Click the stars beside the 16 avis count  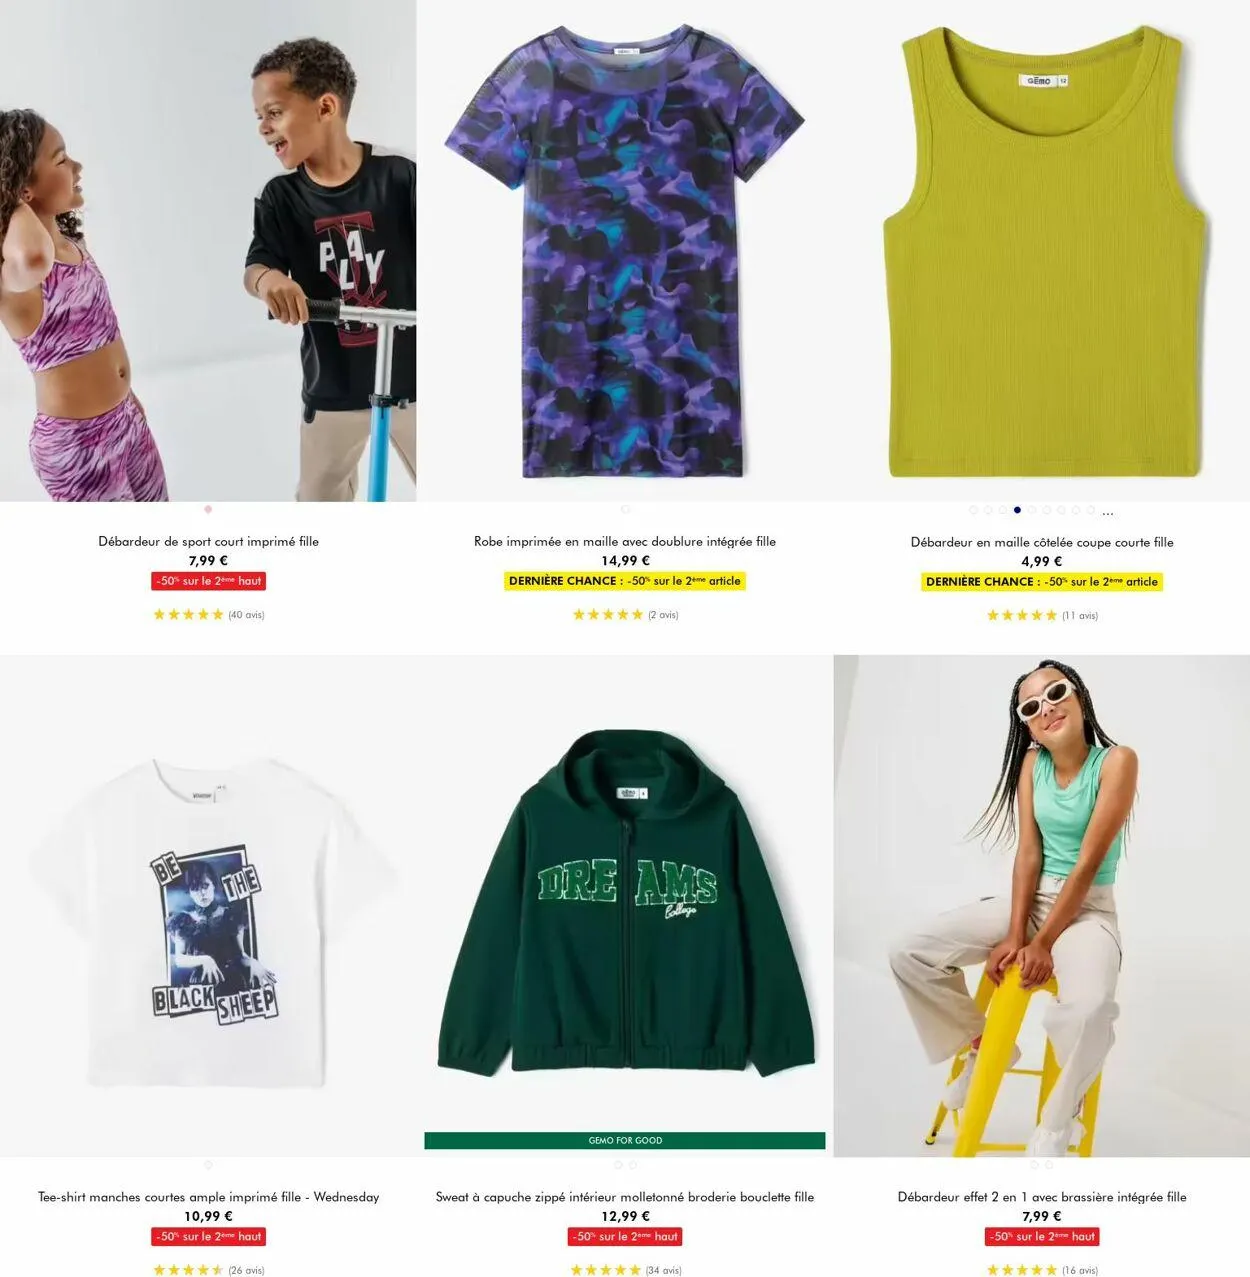point(1022,1270)
